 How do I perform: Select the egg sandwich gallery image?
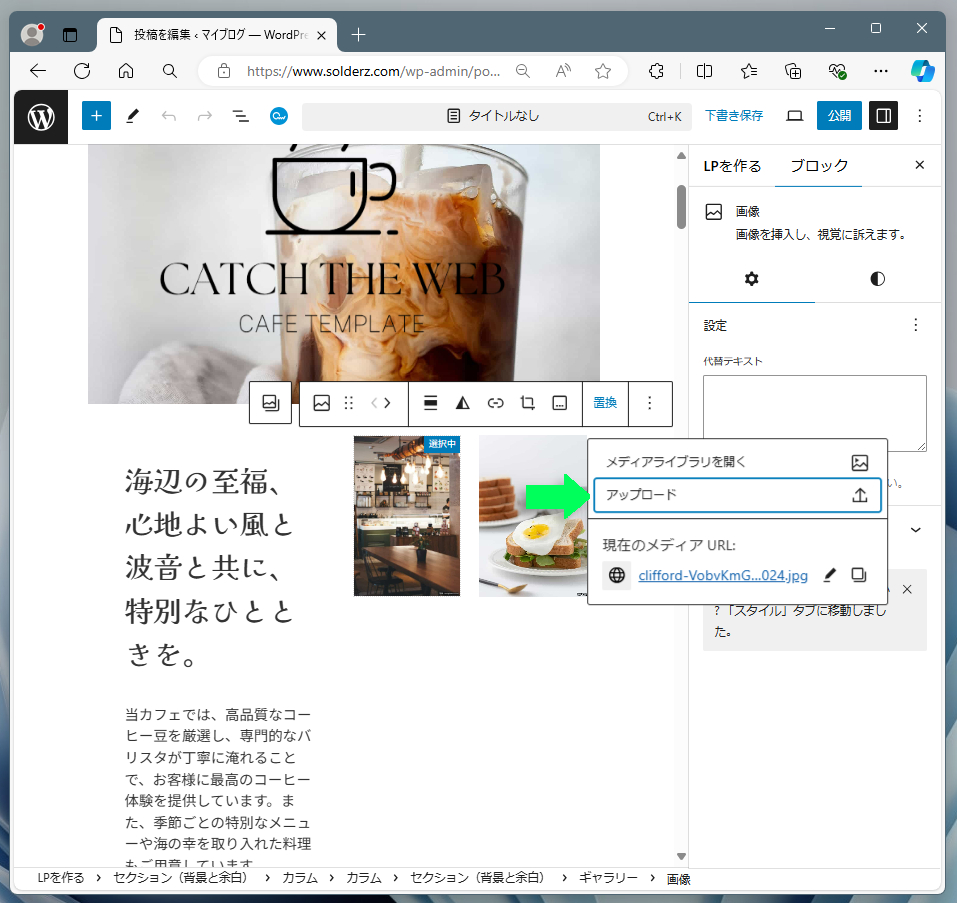click(532, 516)
